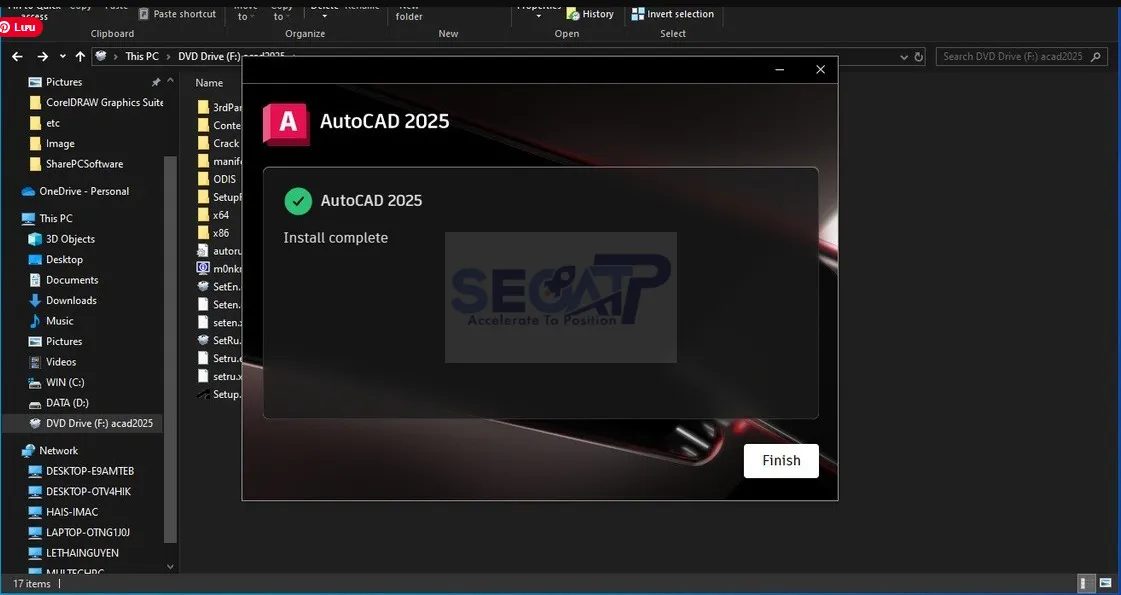Click the search magnifier icon
This screenshot has width=1121, height=595.
tap(1096, 56)
